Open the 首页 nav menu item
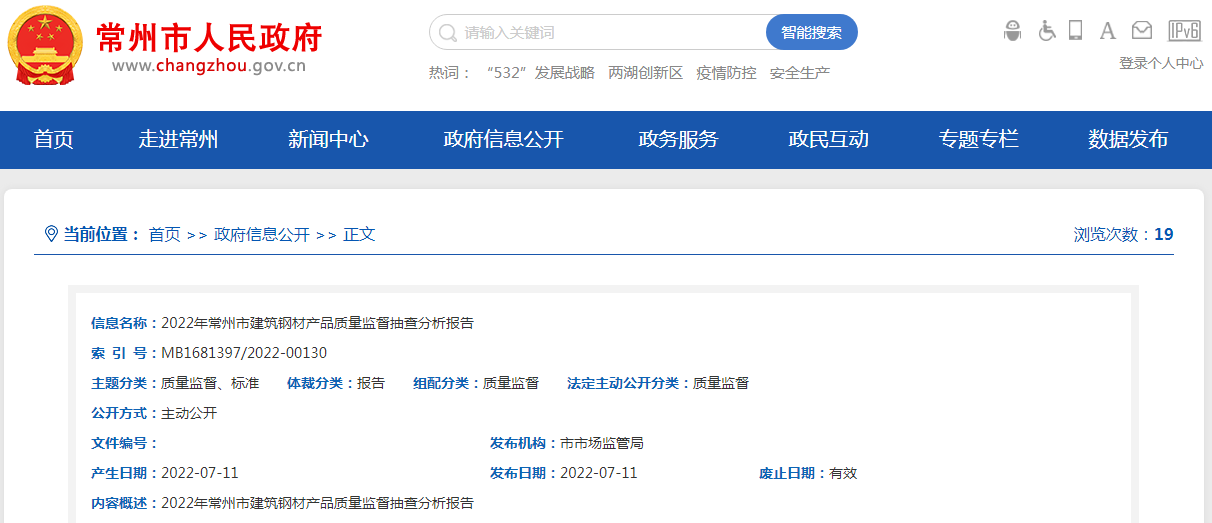 tap(54, 140)
